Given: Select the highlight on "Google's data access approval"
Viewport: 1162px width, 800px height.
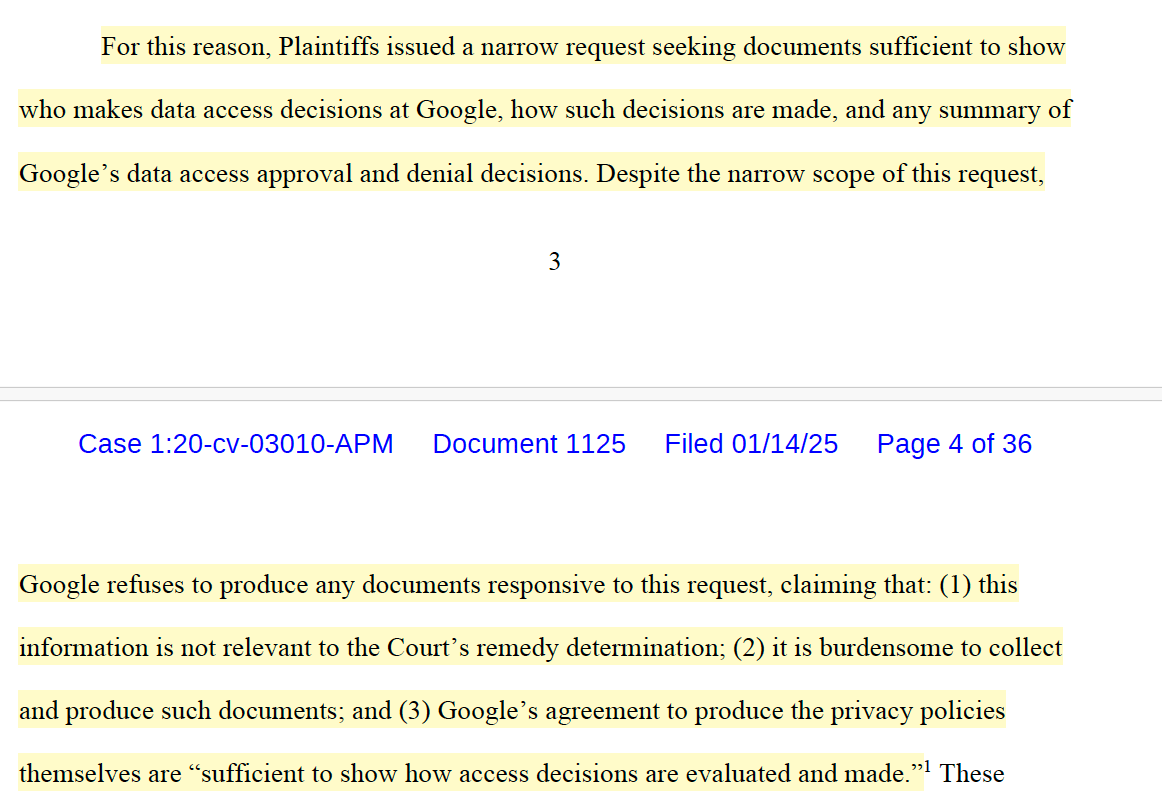Looking at the screenshot, I should pyautogui.click(x=199, y=174).
